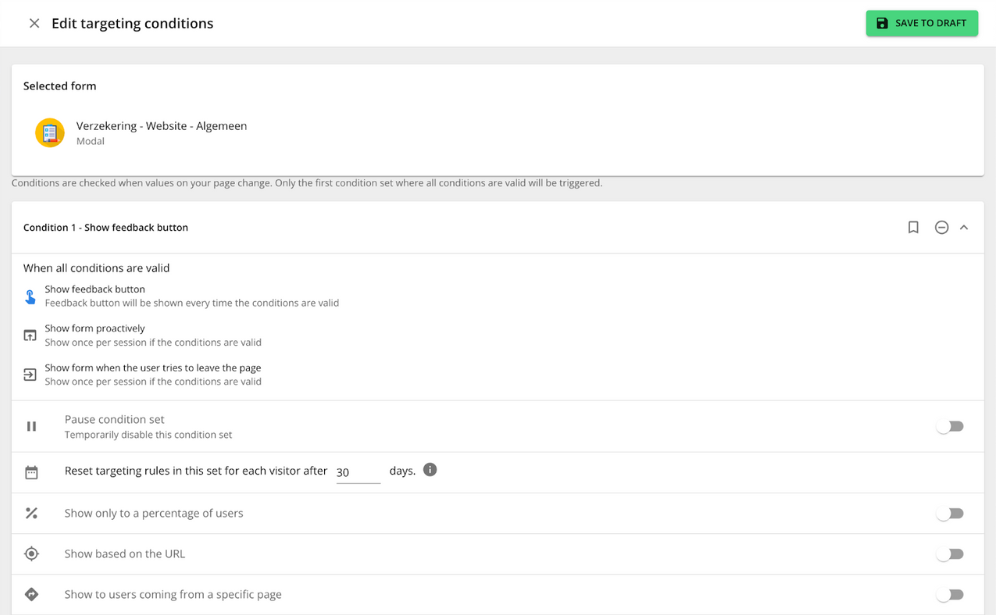The width and height of the screenshot is (1000, 615).
Task: Turn on Show based on the URL
Action: (950, 554)
